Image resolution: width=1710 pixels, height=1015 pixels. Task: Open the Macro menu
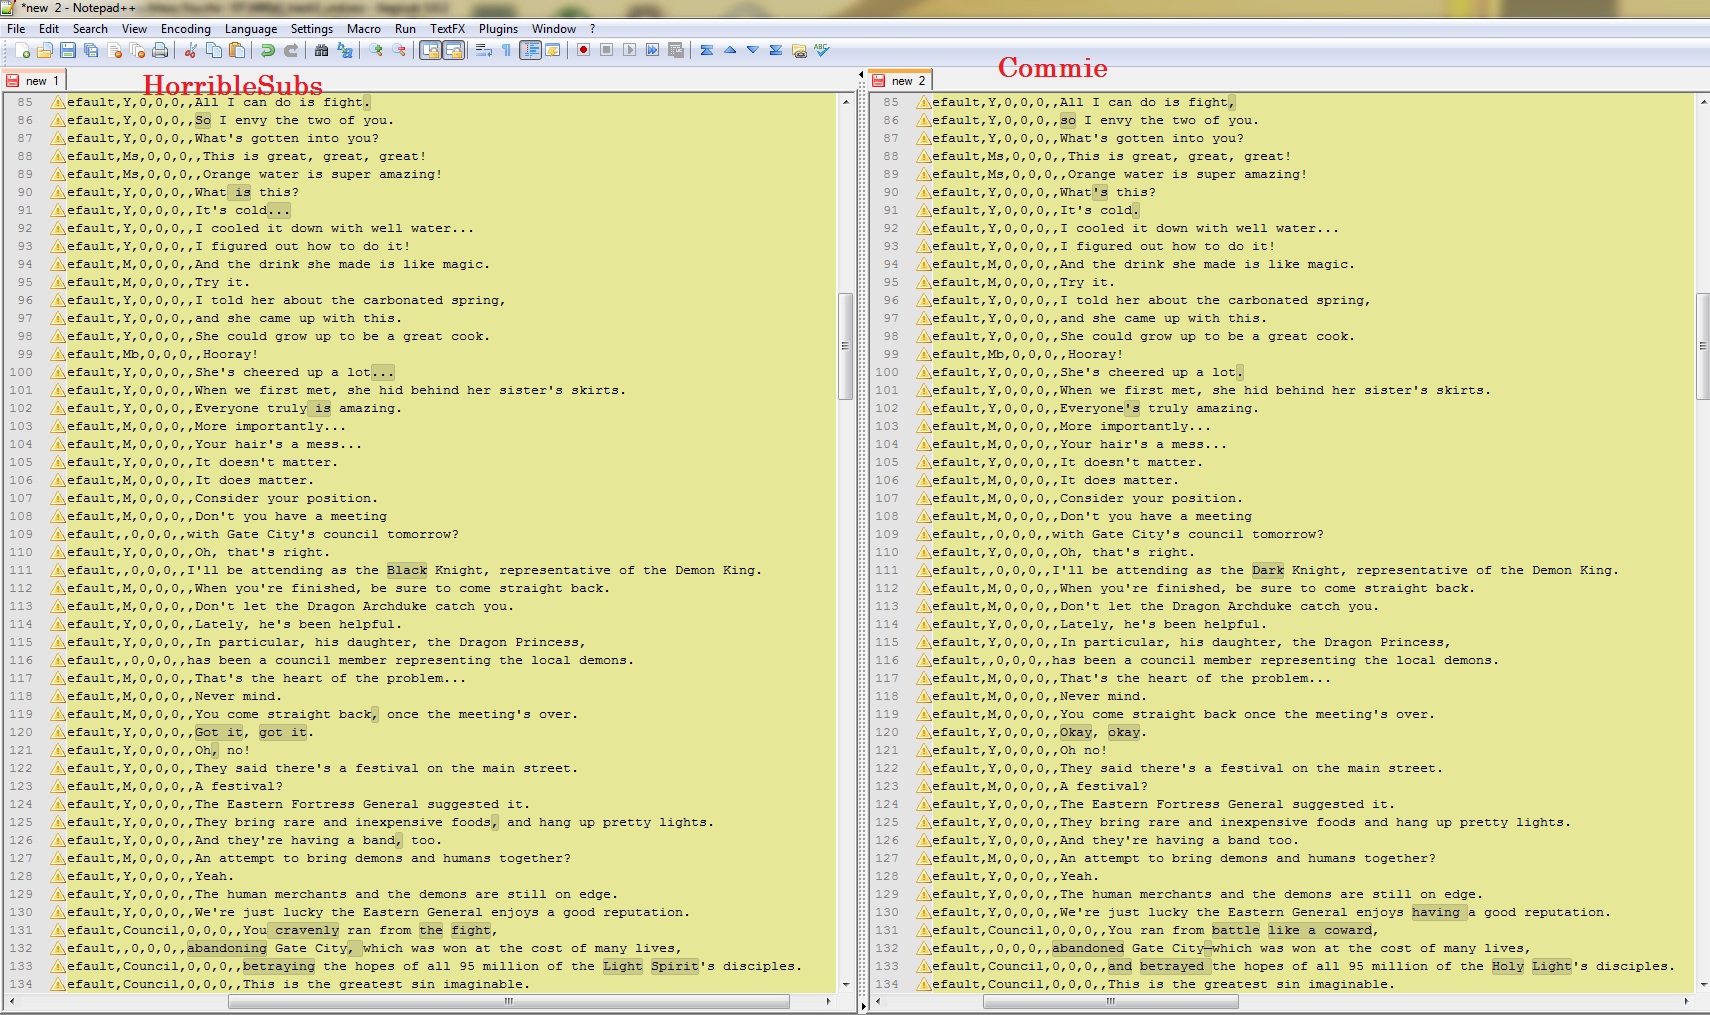364,29
